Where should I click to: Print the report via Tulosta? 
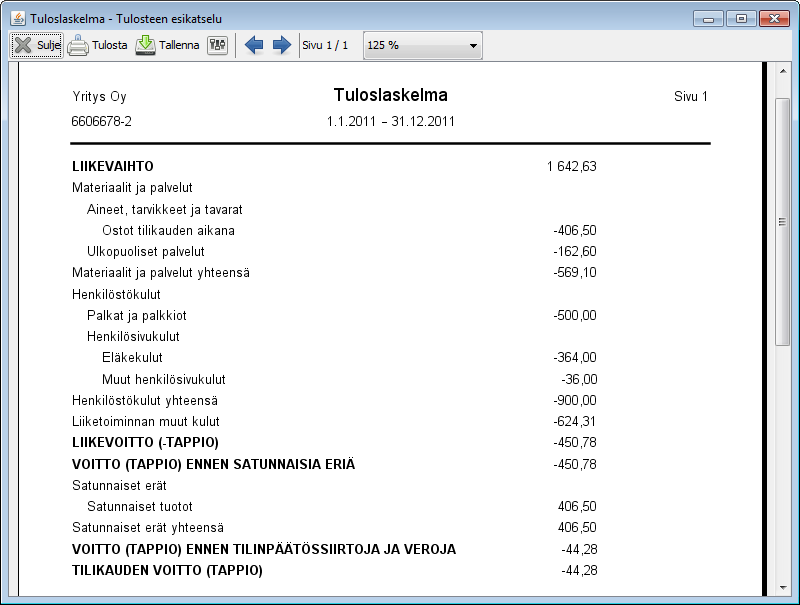coord(97,45)
